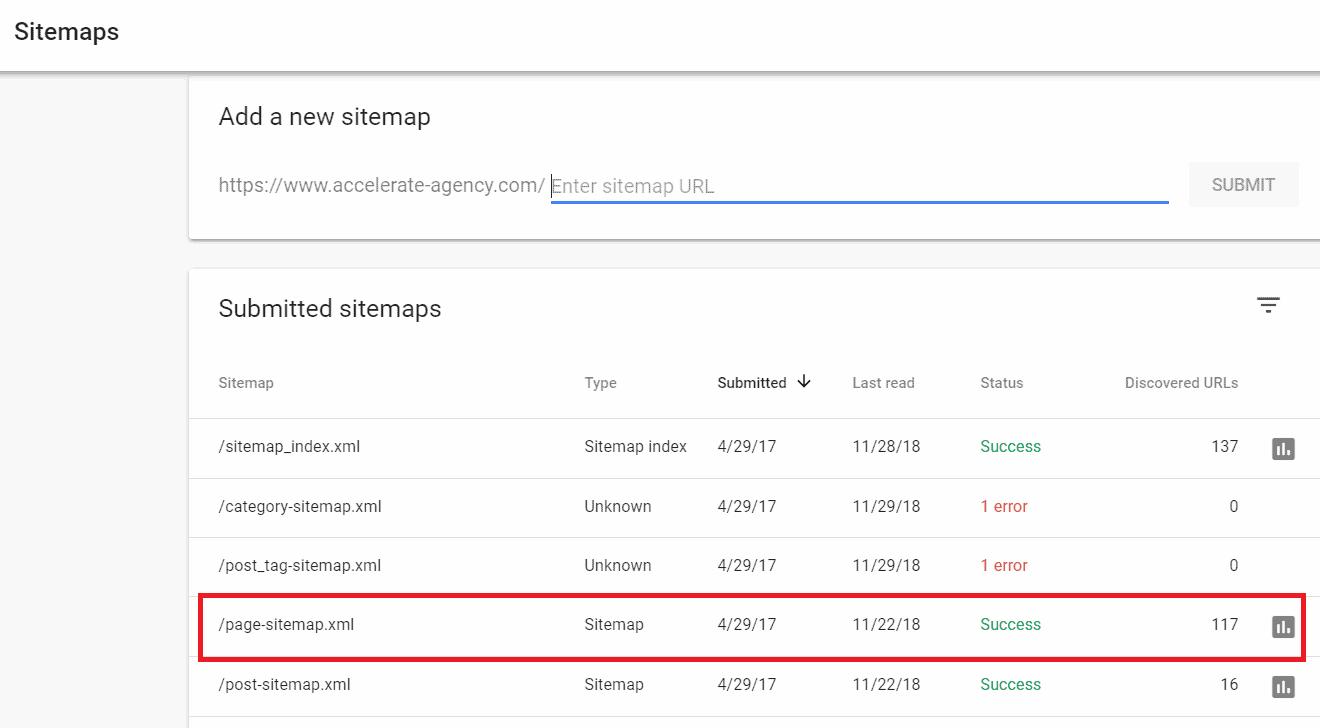
Task: Click the Submitted sort arrow
Action: point(804,382)
